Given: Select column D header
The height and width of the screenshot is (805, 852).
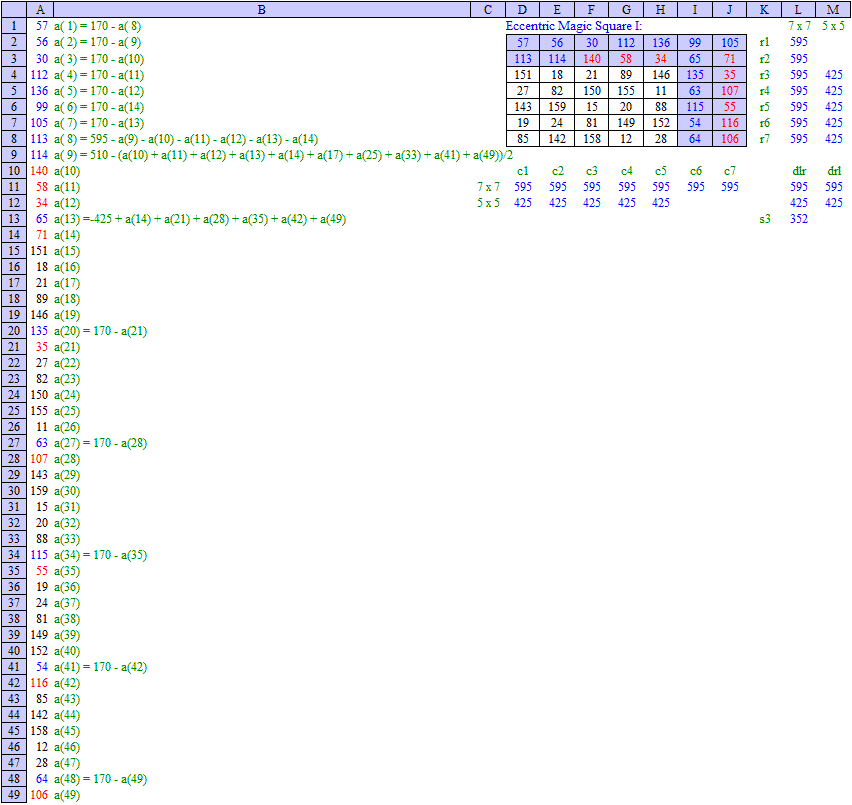Looking at the screenshot, I should click(x=522, y=9).
